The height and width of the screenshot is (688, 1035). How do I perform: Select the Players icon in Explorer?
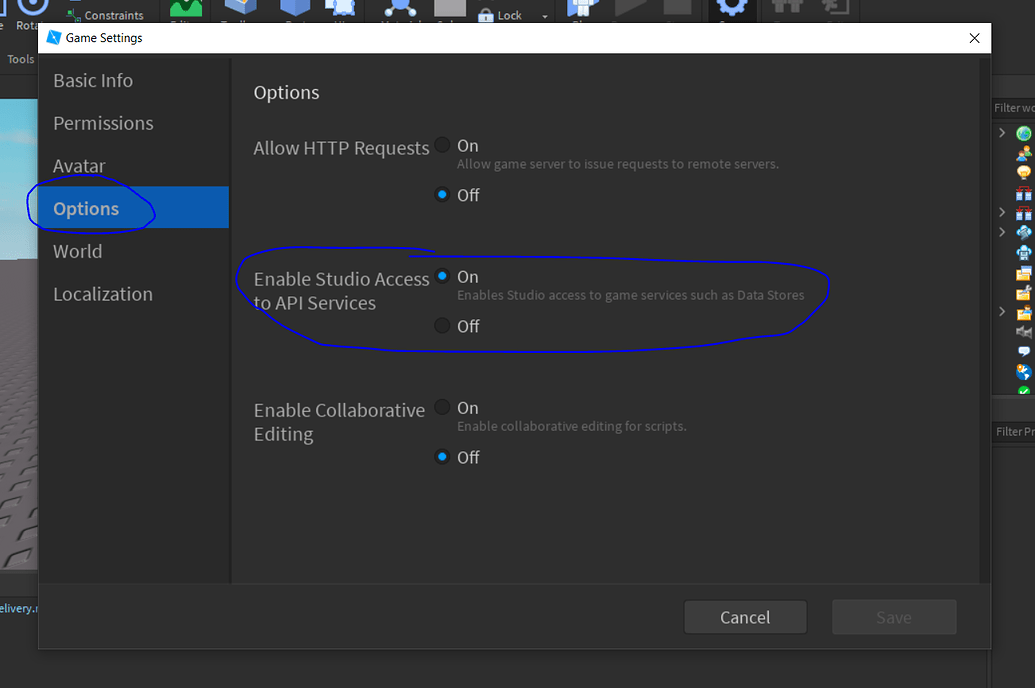coord(1024,154)
